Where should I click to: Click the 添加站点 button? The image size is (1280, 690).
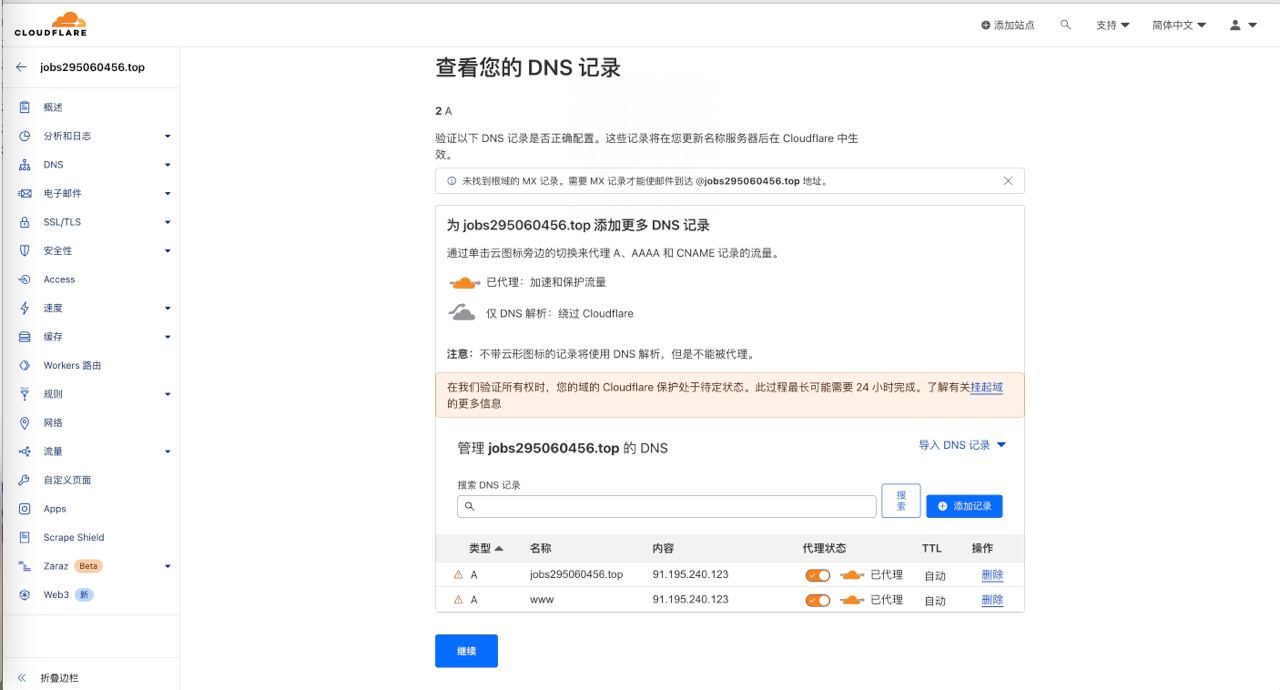pyautogui.click(x=1008, y=25)
